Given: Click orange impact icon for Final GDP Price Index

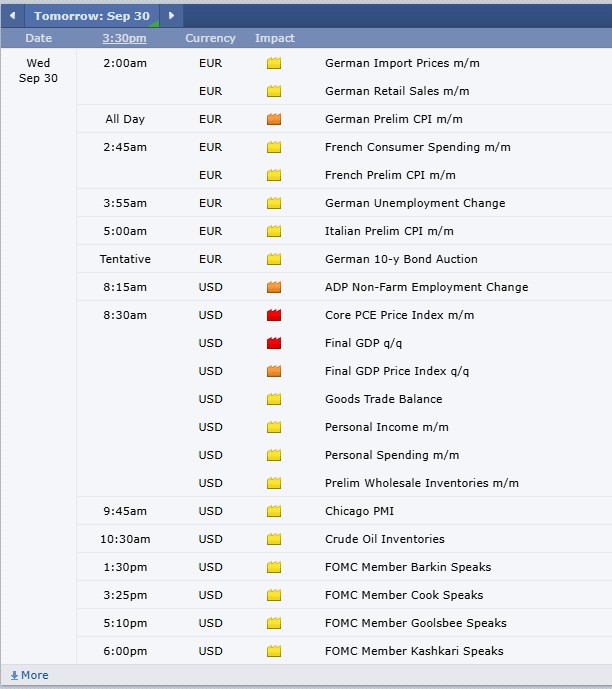Looking at the screenshot, I should pos(274,371).
